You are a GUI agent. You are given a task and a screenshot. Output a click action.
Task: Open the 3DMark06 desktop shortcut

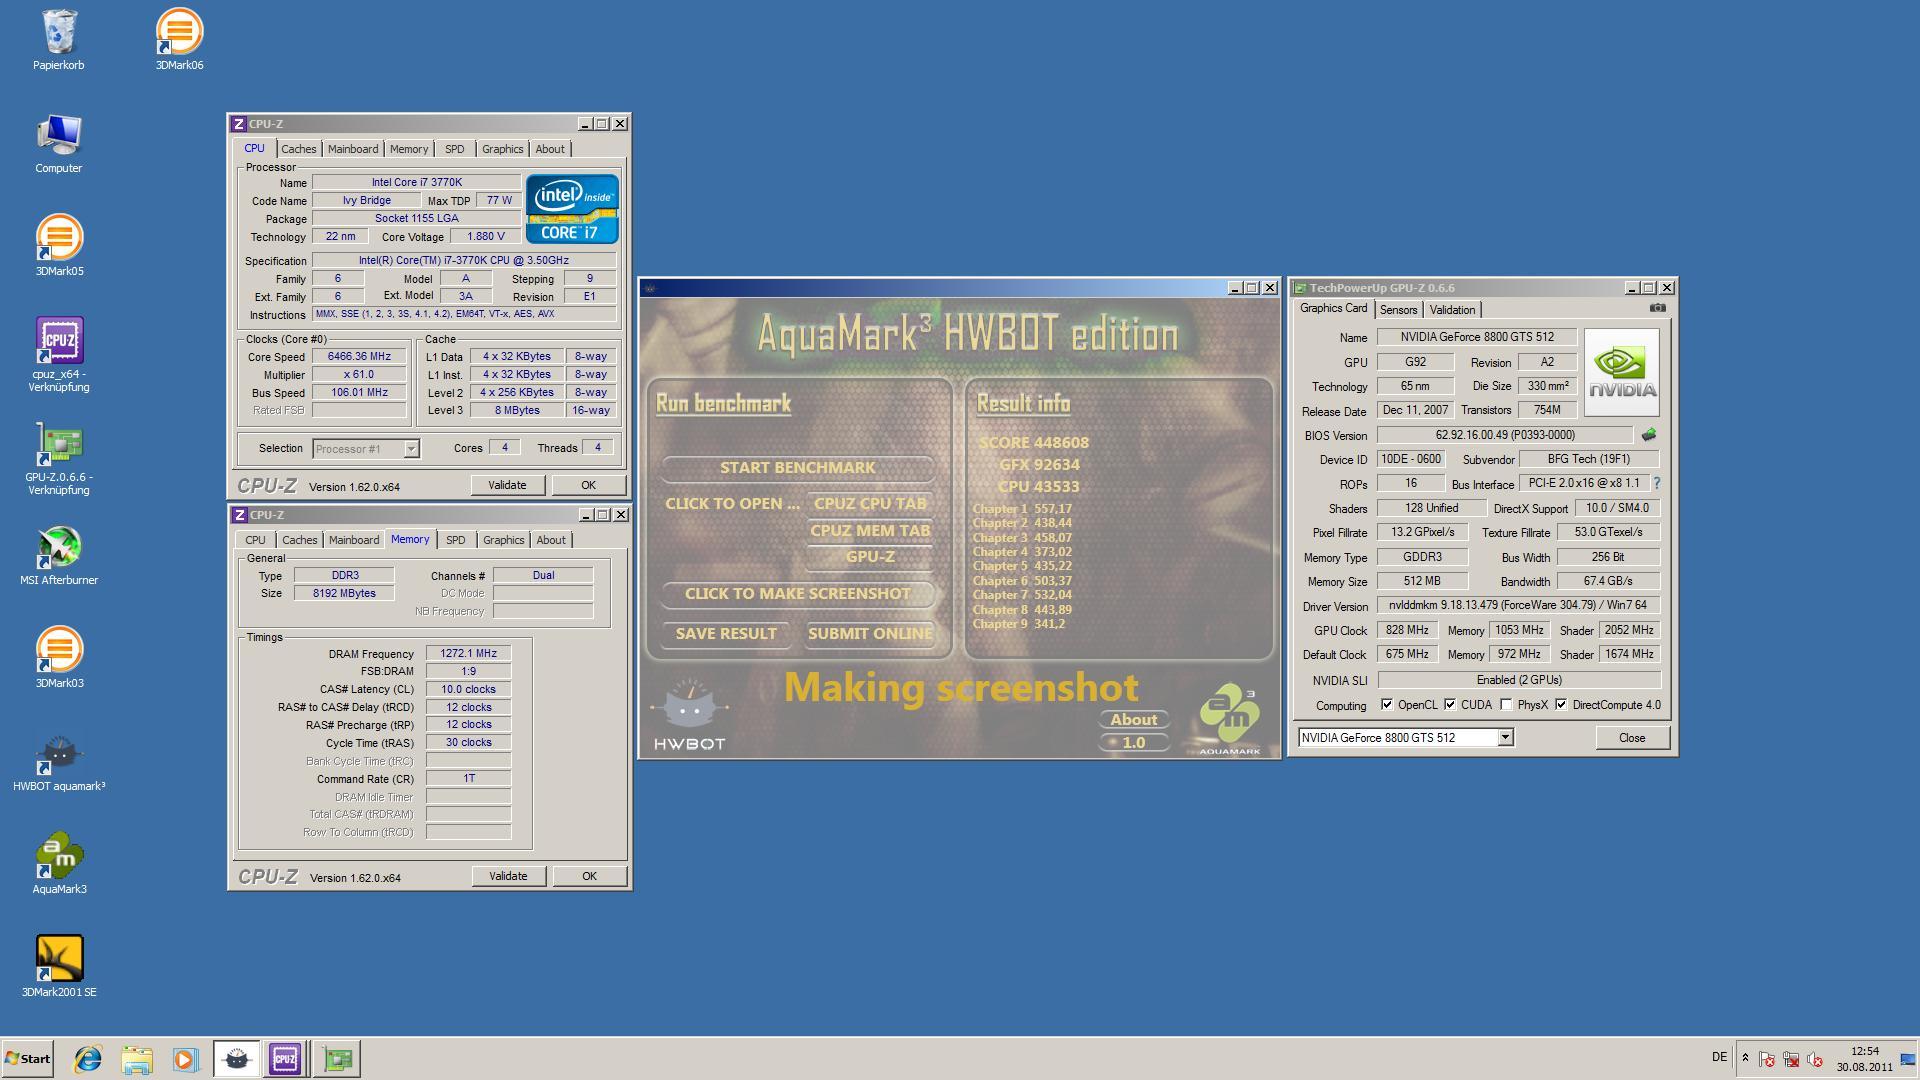pos(179,40)
